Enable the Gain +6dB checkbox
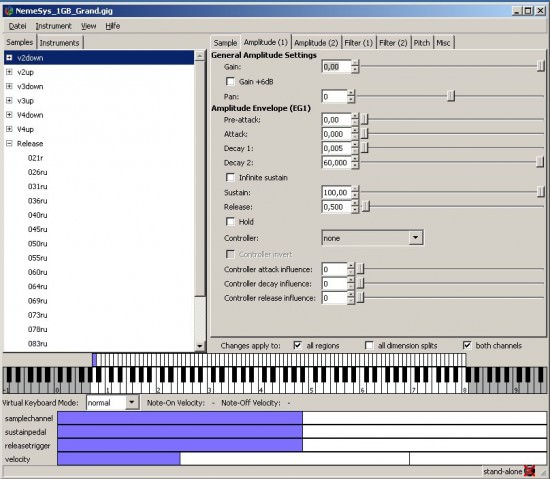This screenshot has width=550, height=479. [230, 81]
